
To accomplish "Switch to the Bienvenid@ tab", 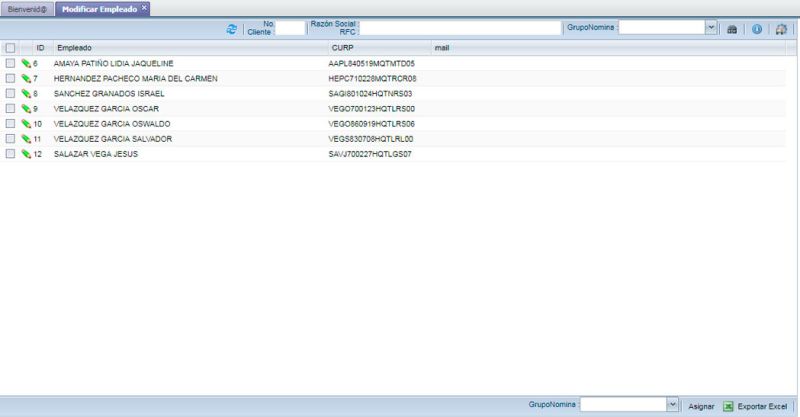I will 27,8.
